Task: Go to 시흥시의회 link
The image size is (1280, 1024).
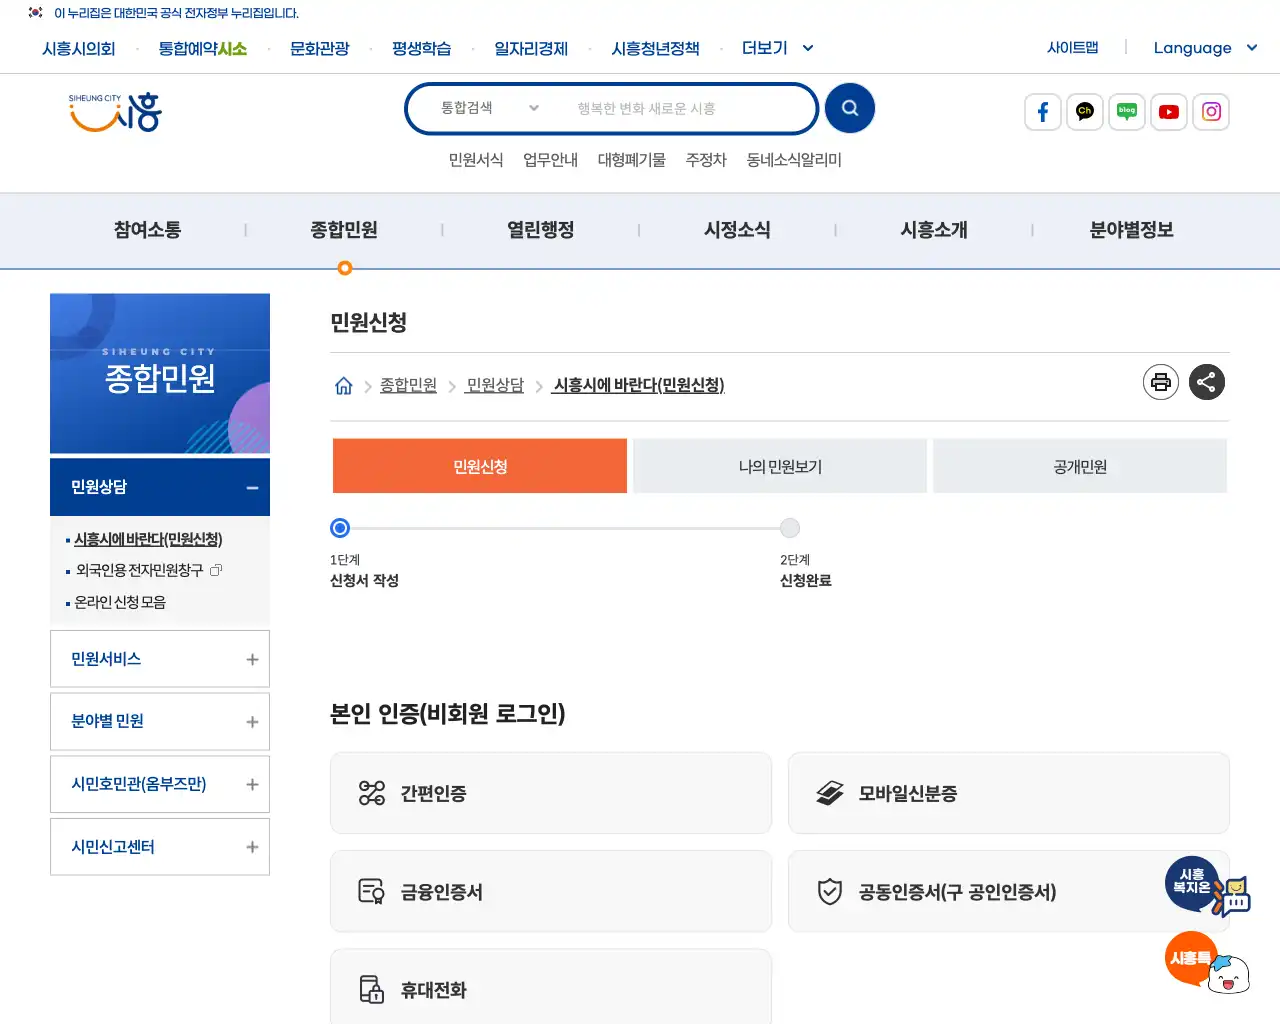Action: [x=79, y=49]
